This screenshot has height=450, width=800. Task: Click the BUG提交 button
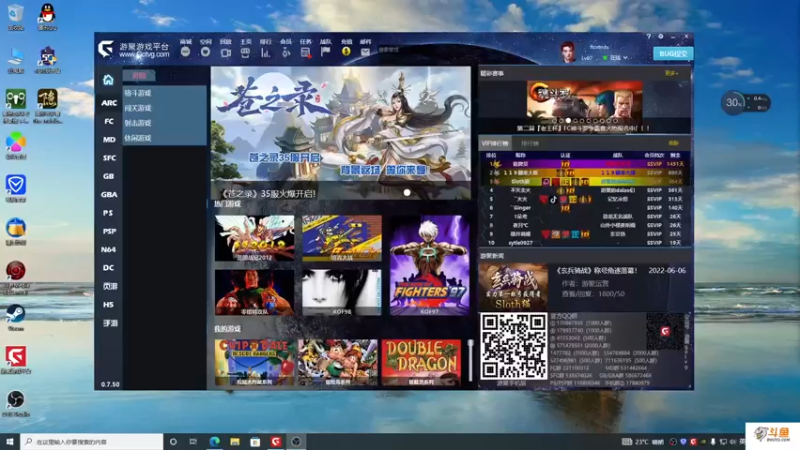pos(672,54)
